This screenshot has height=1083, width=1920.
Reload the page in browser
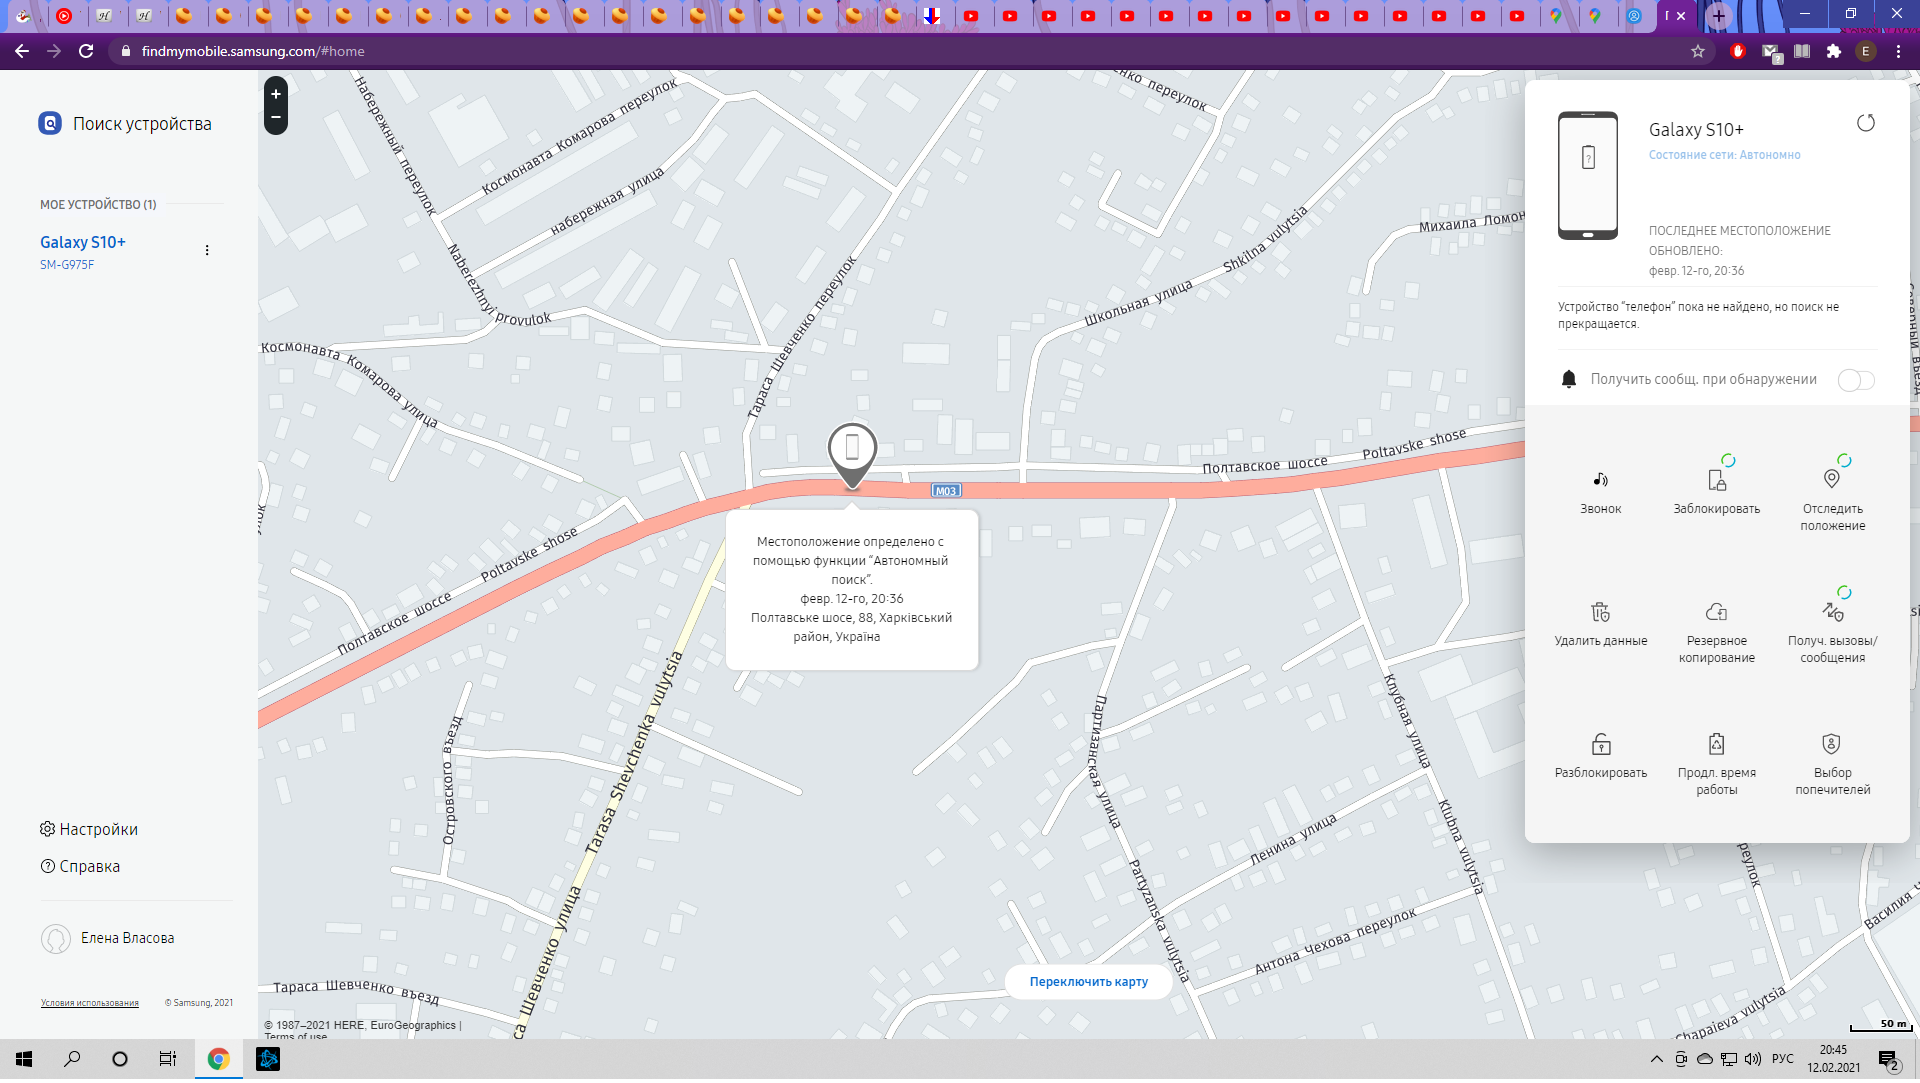click(x=86, y=51)
